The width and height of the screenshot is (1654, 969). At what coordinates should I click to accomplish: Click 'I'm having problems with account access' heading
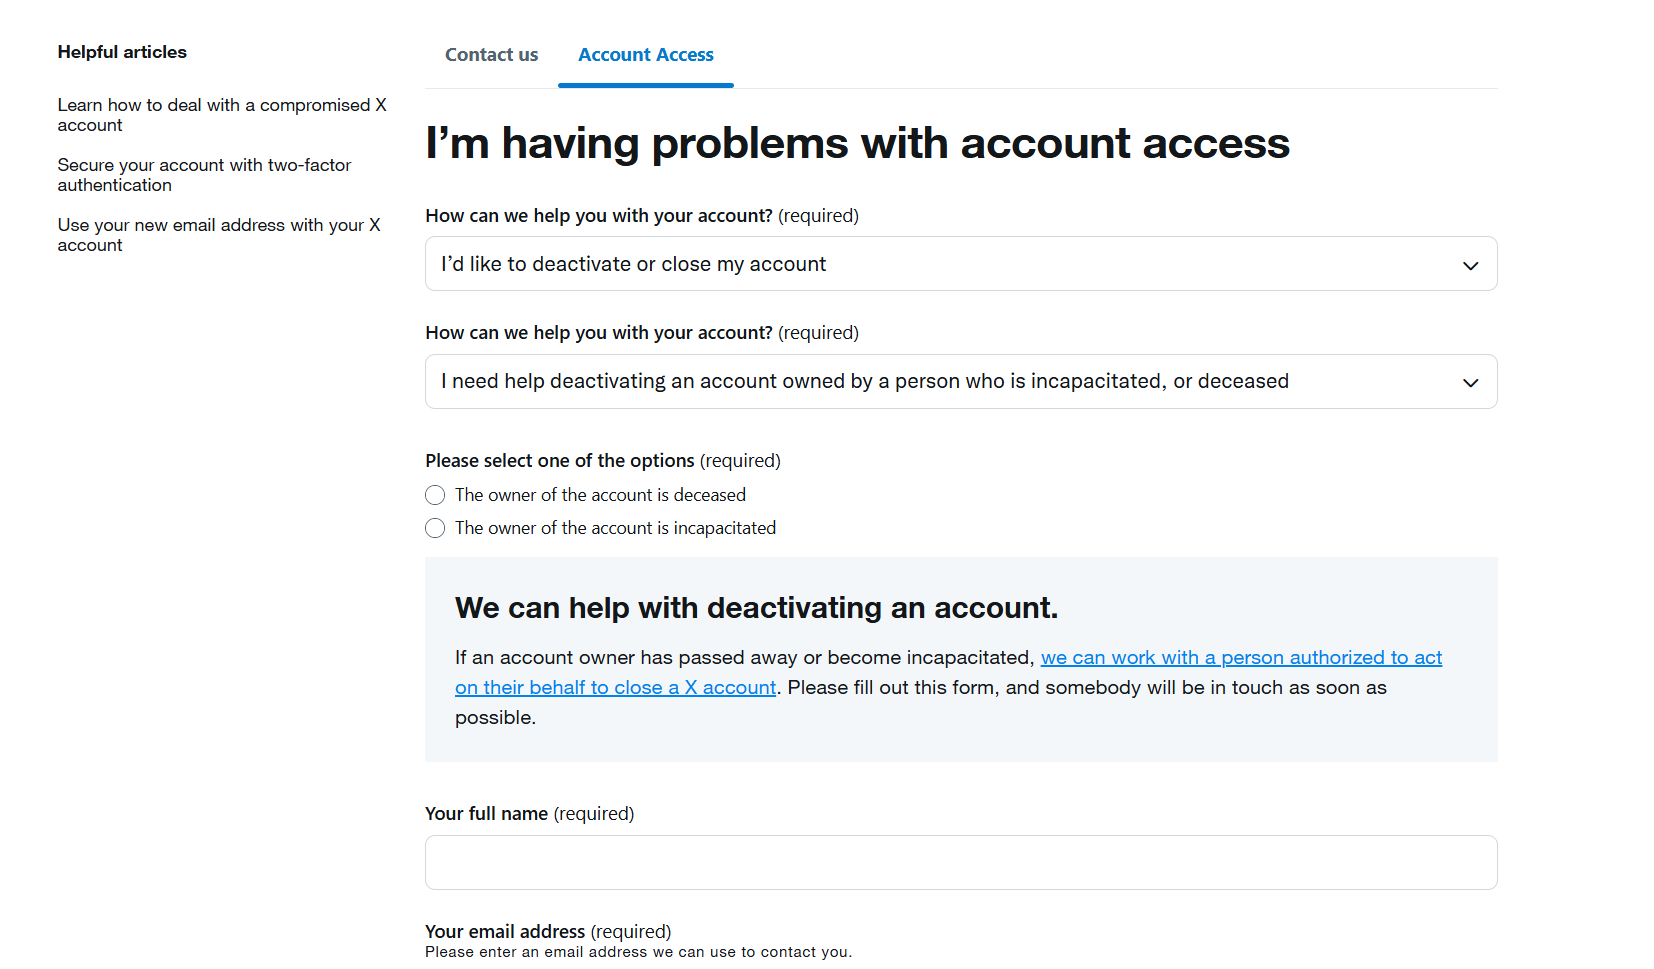(x=857, y=143)
